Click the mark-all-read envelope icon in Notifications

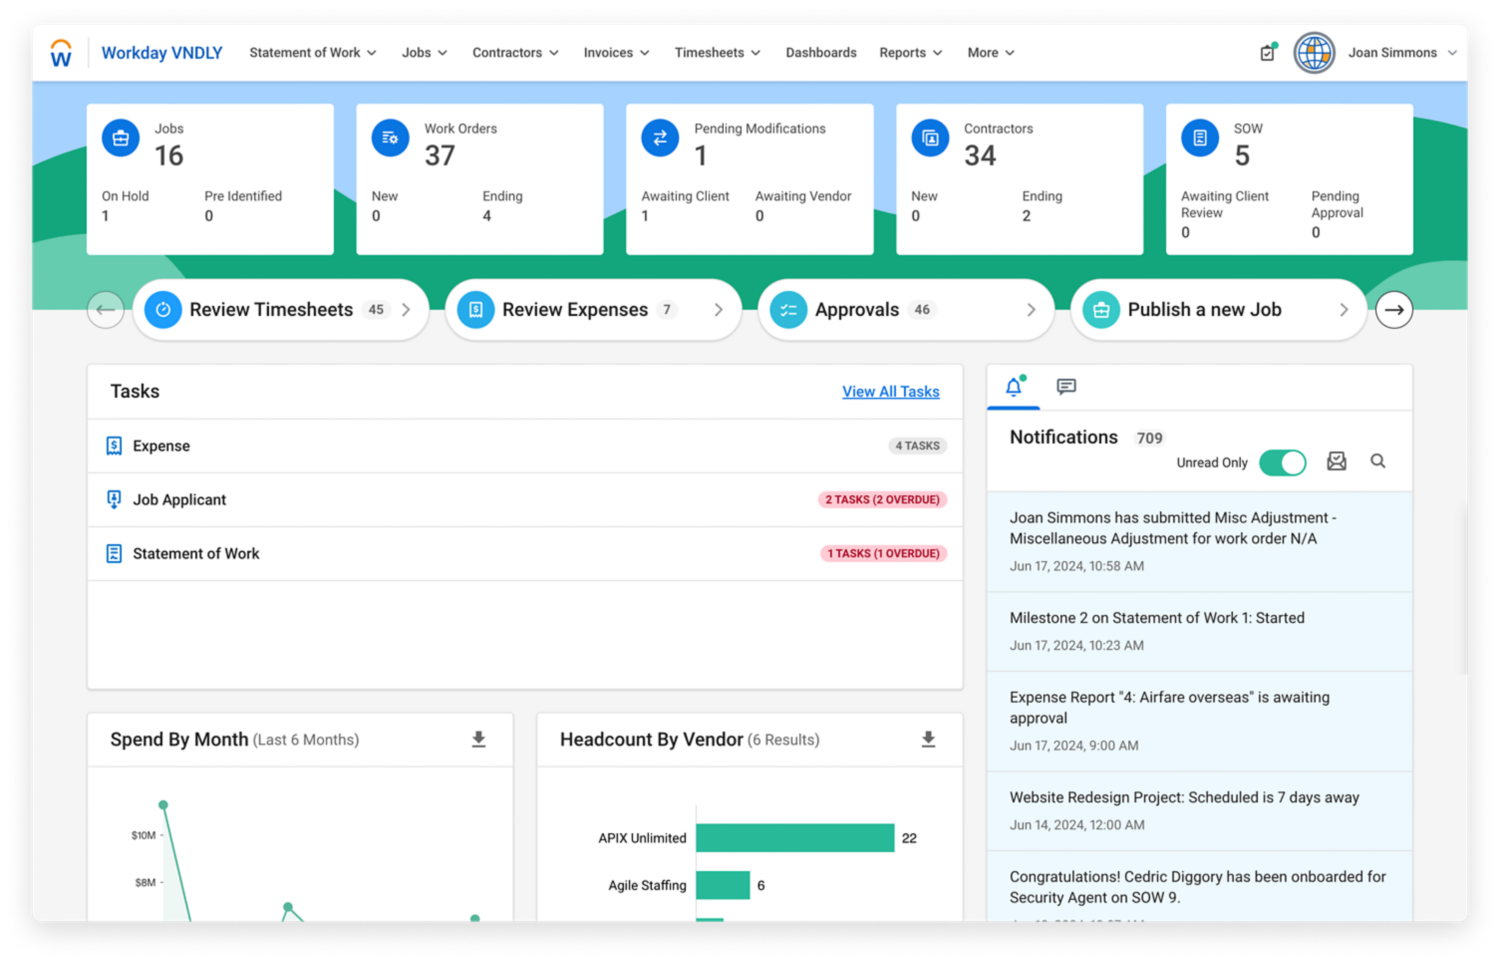click(x=1336, y=461)
